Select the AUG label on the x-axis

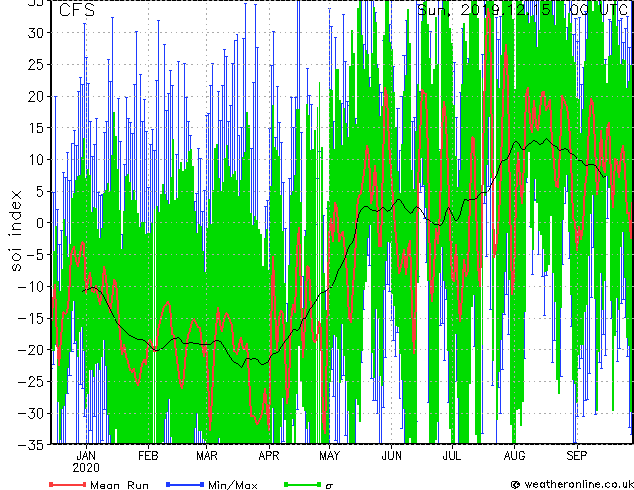(x=515, y=455)
